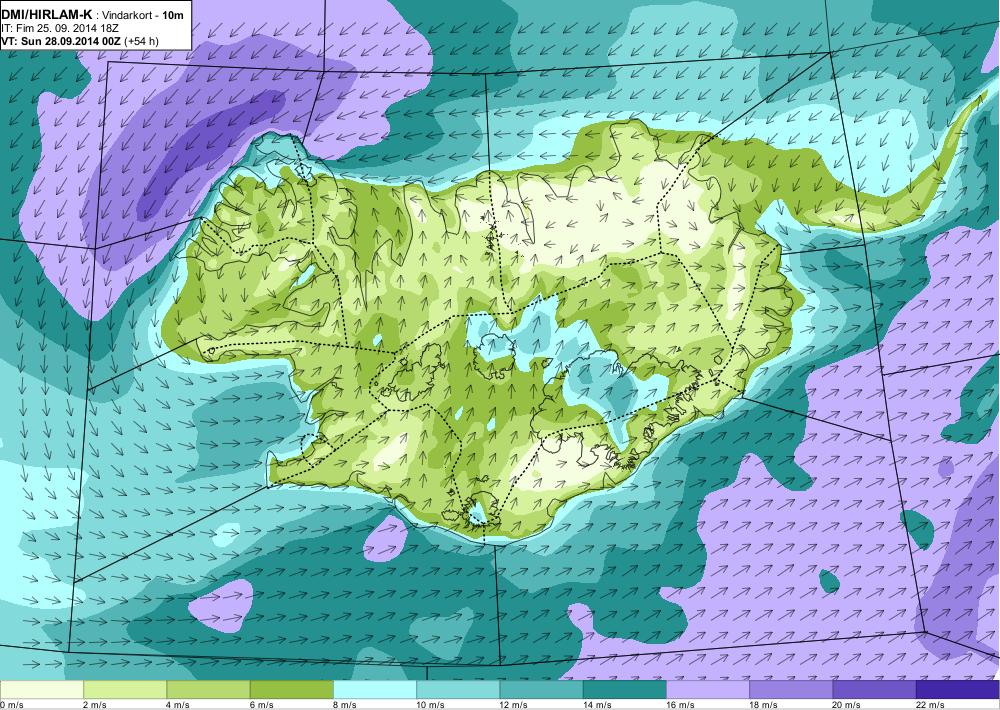Click the '10 m/s' legend label
1000x710 pixels.
click(430, 705)
